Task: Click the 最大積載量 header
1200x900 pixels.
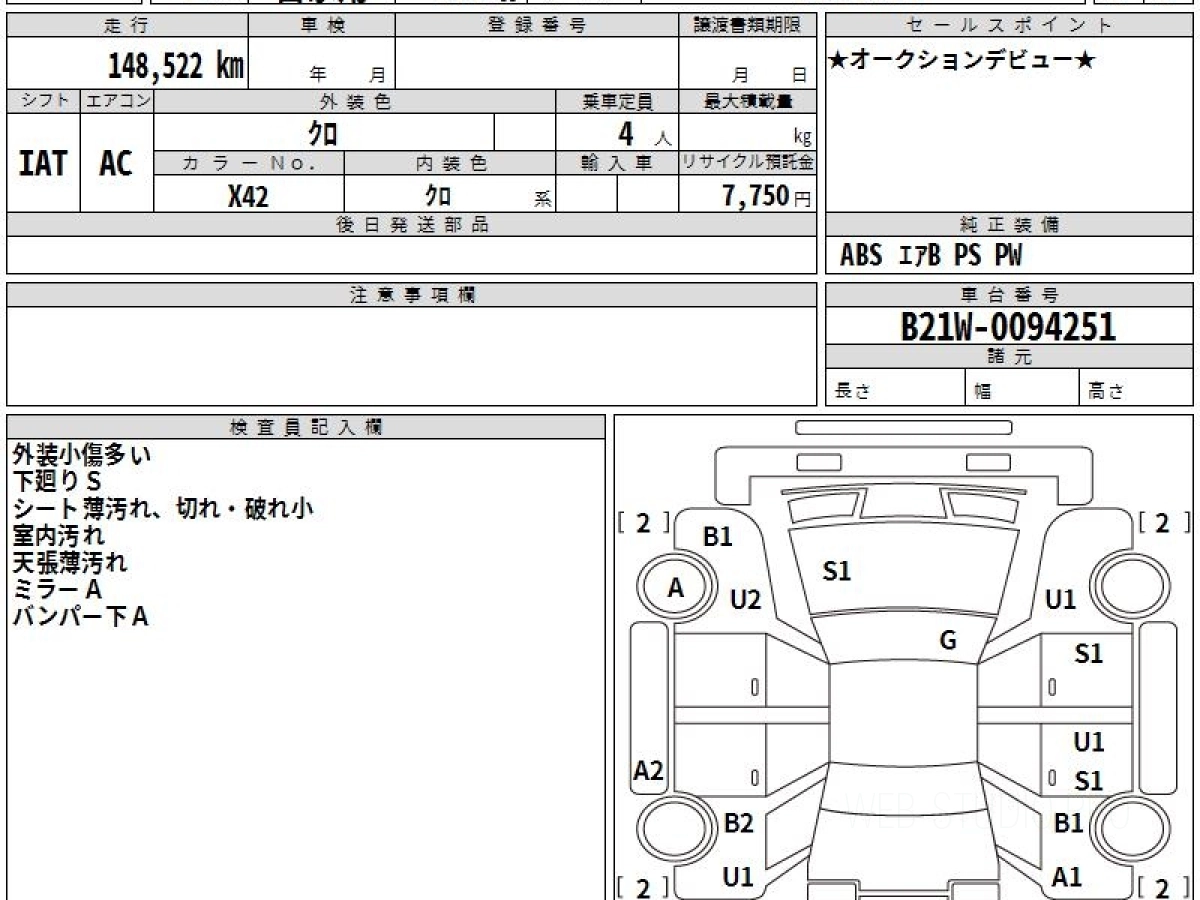Action: click(x=747, y=101)
